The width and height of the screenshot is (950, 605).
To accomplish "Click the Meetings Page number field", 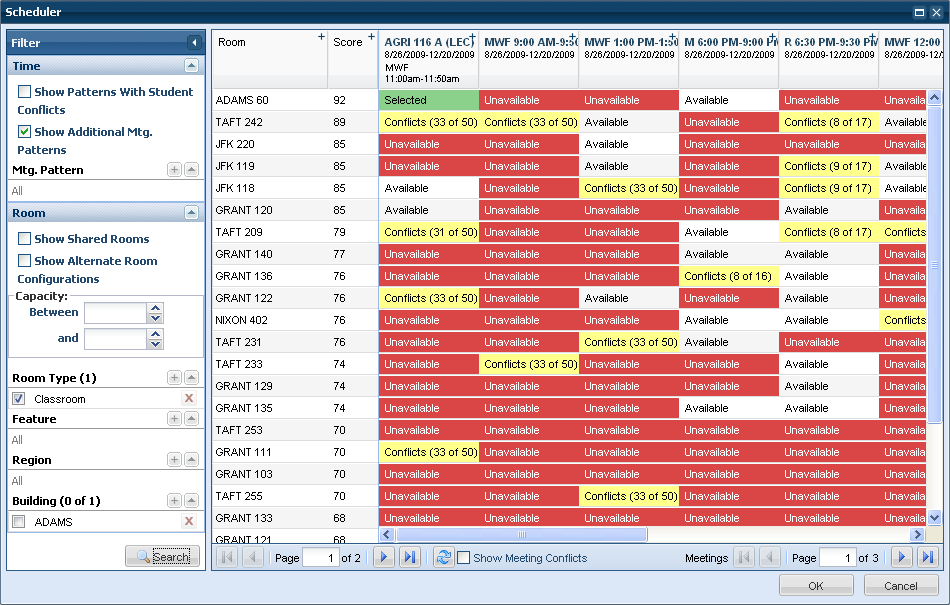I will 837,558.
